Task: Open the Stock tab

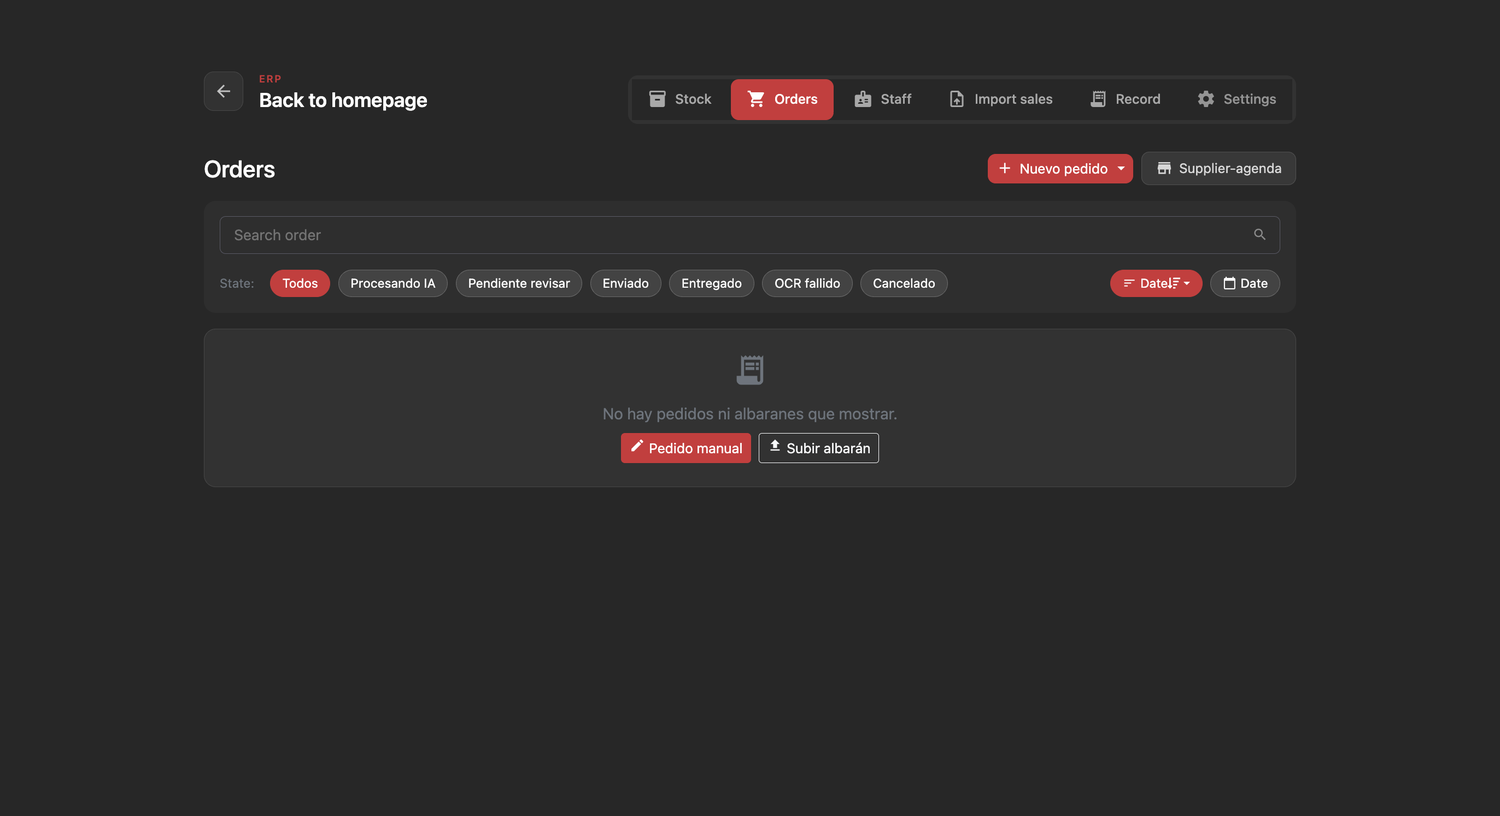Action: pyautogui.click(x=680, y=99)
